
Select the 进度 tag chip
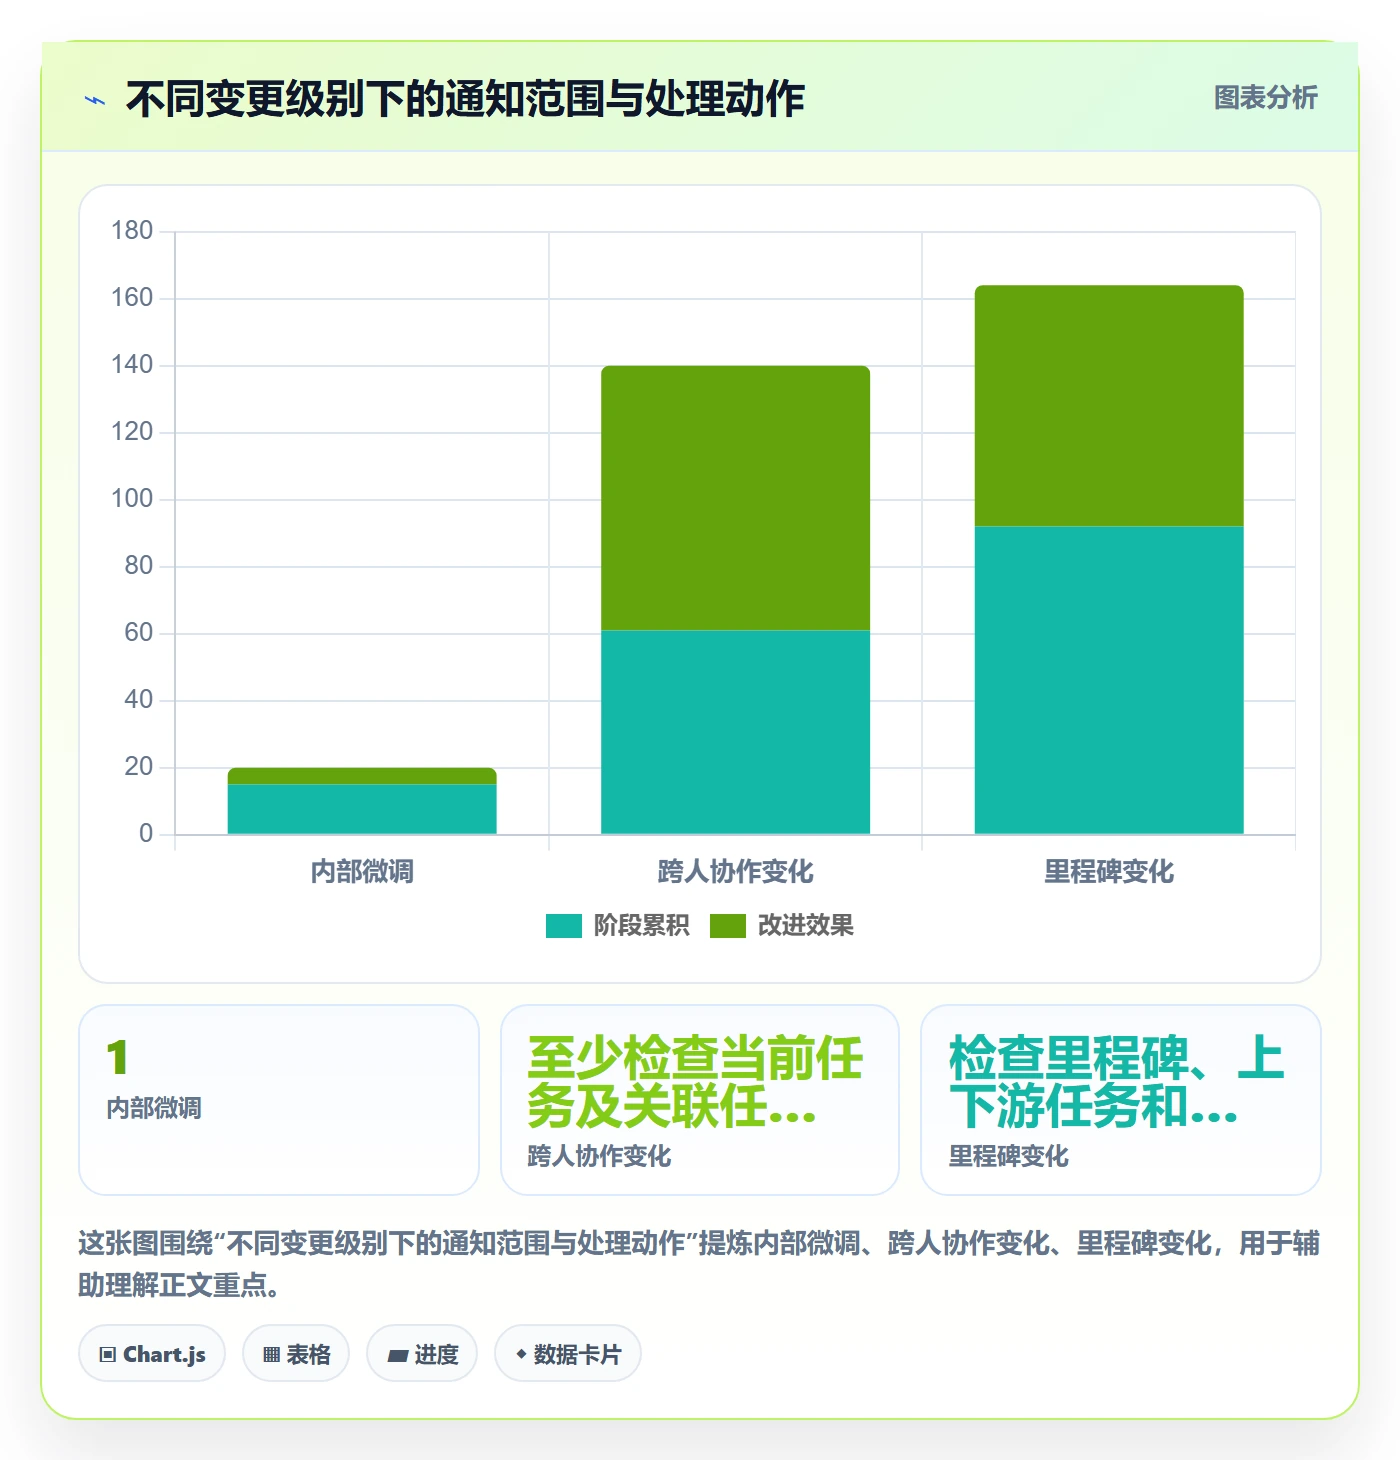click(x=422, y=1354)
